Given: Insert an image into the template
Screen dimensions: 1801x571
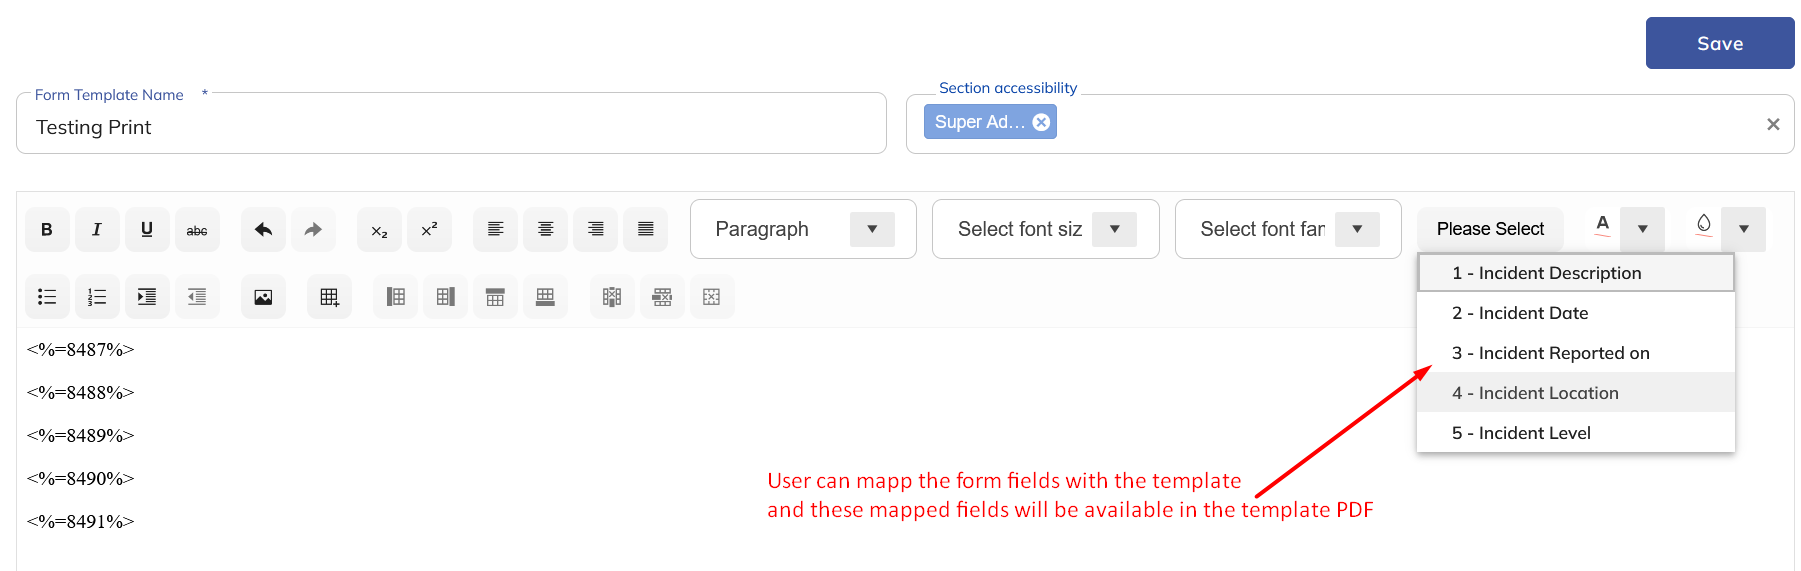Looking at the screenshot, I should click(x=263, y=297).
